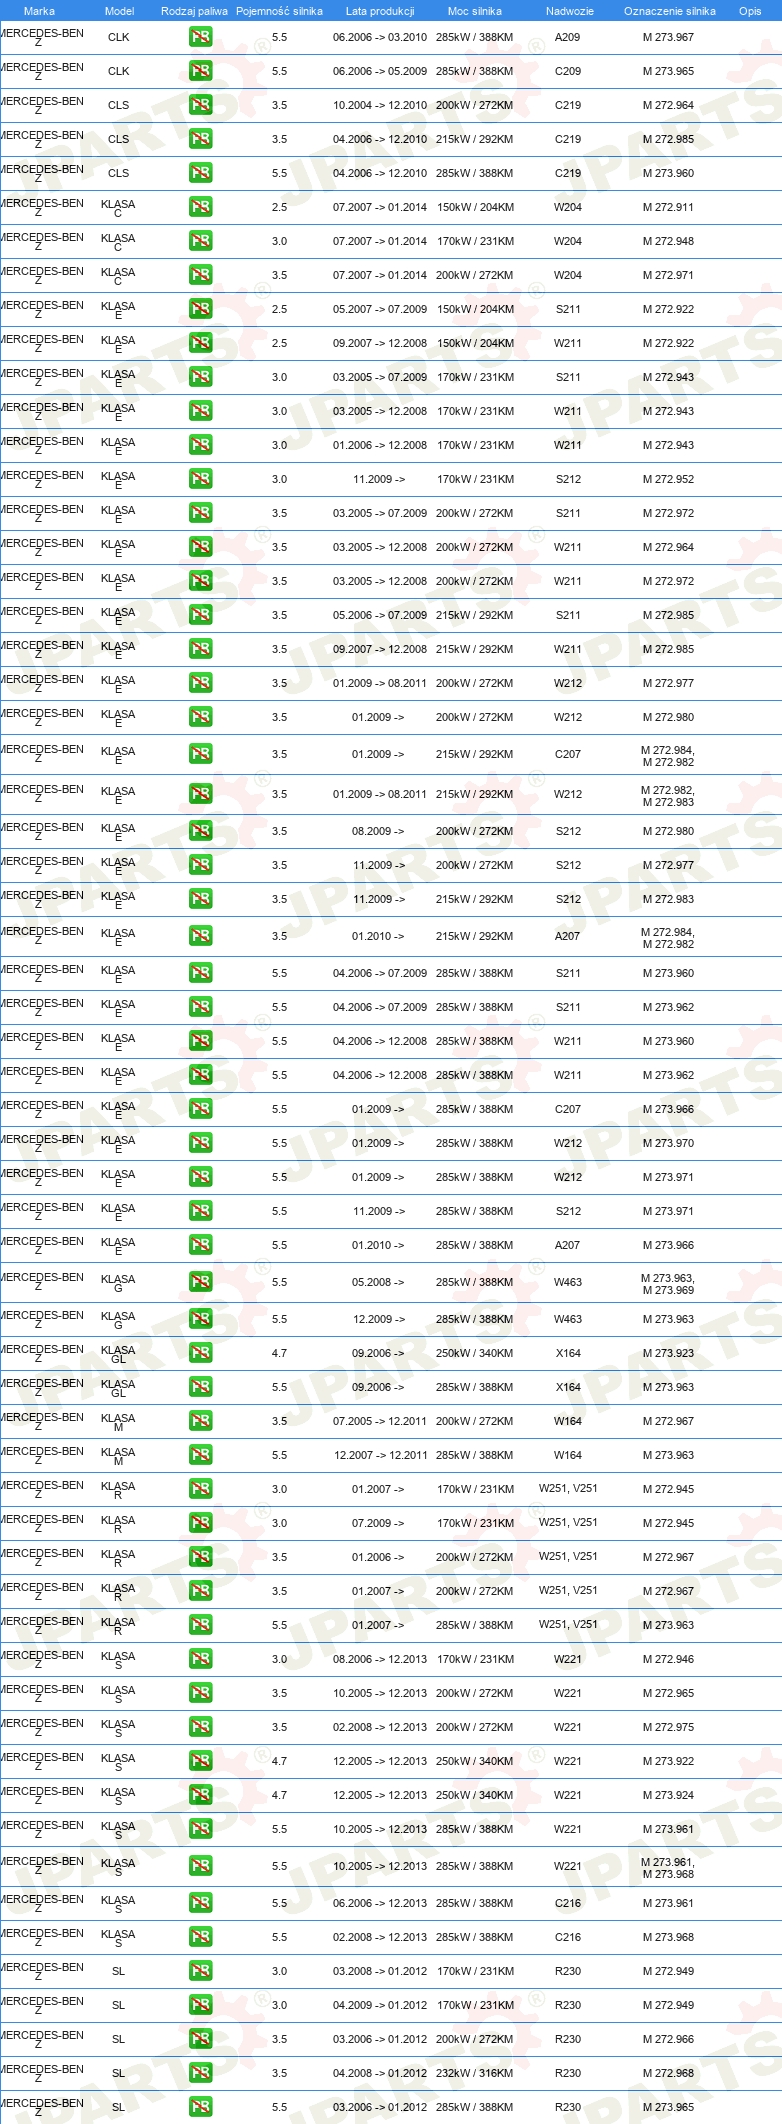
Task: Click fuel icon in W164 3.5 row
Action: [200, 1421]
